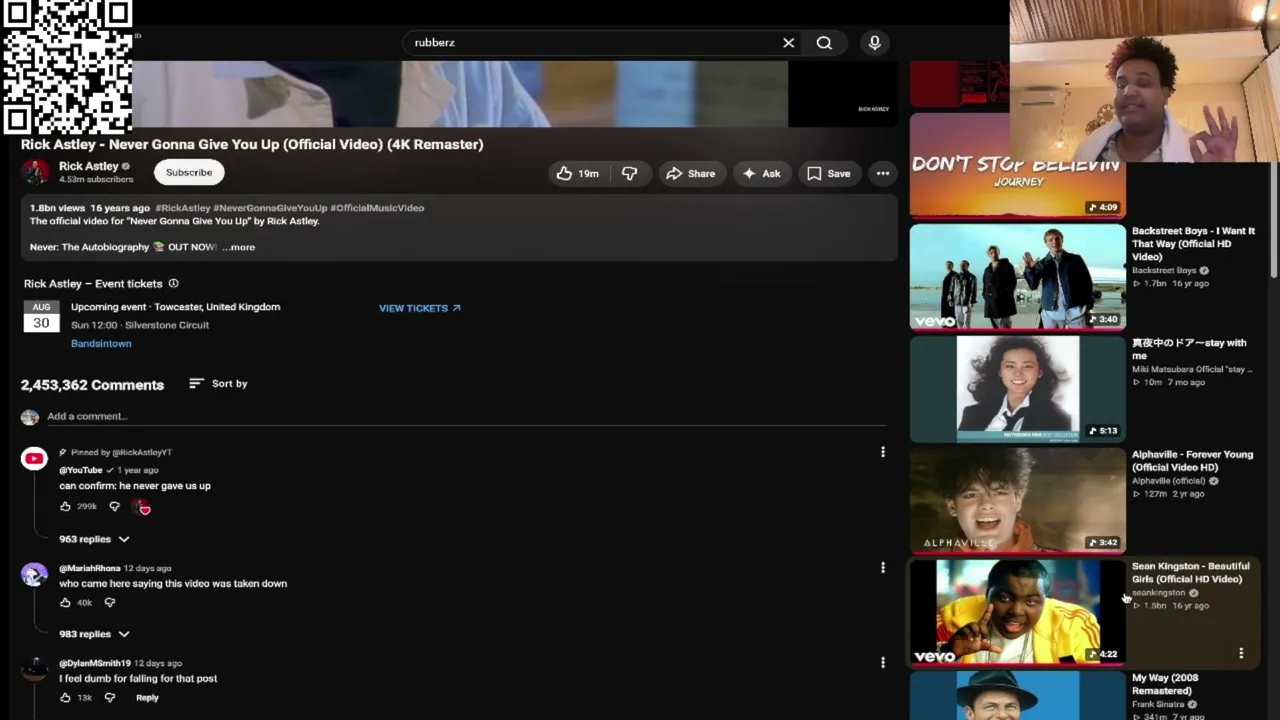Screen dimensions: 1280x720
Task: Open the #NeverGonnaGiveYouUp hashtag
Action: (x=270, y=208)
